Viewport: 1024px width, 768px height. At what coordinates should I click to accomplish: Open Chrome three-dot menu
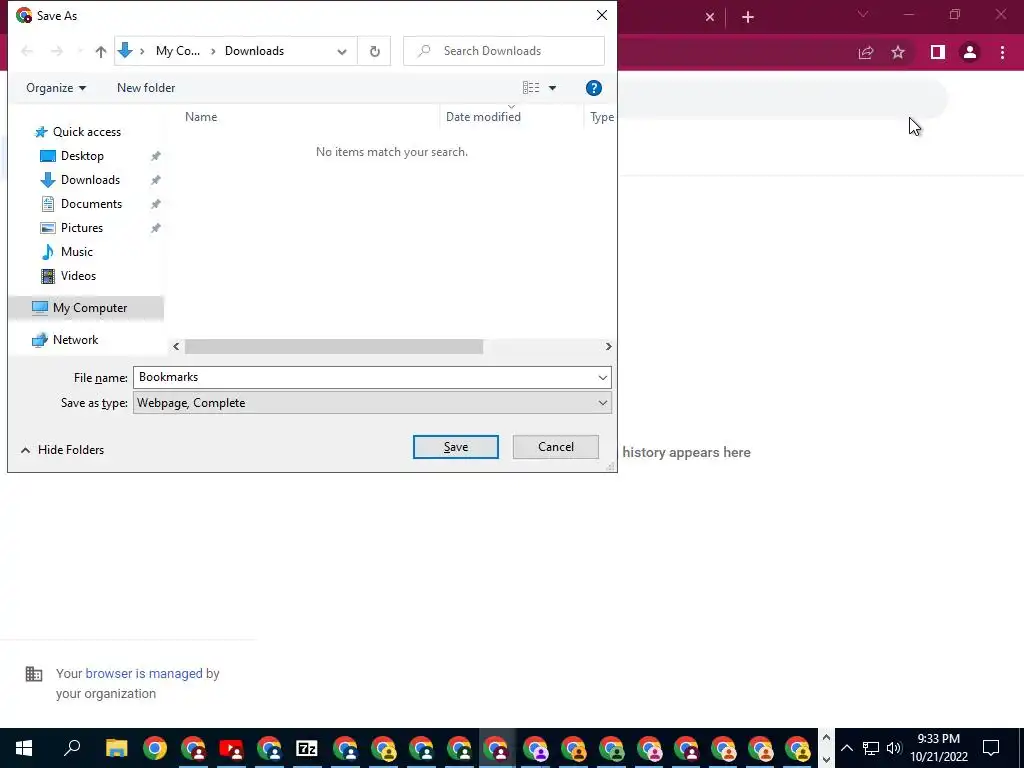[x=1002, y=52]
